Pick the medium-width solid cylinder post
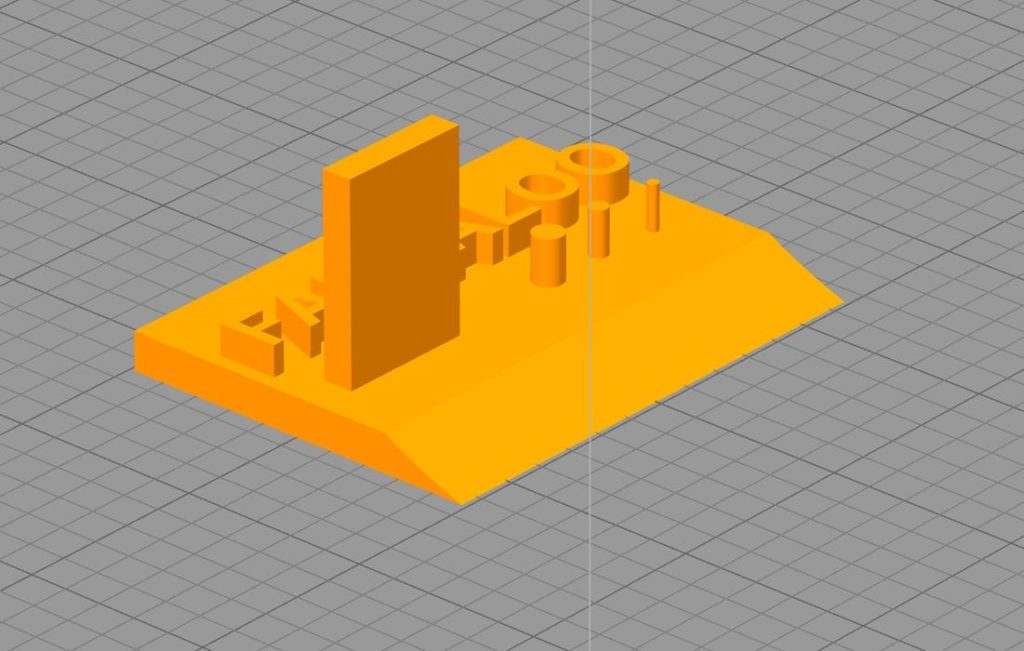1024x651 pixels. coord(599,230)
